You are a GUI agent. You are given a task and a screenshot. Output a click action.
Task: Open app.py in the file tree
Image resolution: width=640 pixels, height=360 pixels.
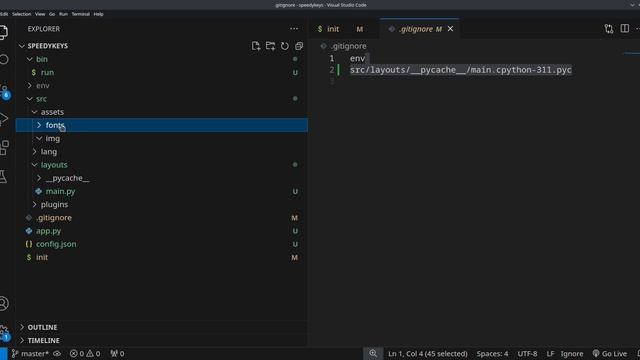162,231
